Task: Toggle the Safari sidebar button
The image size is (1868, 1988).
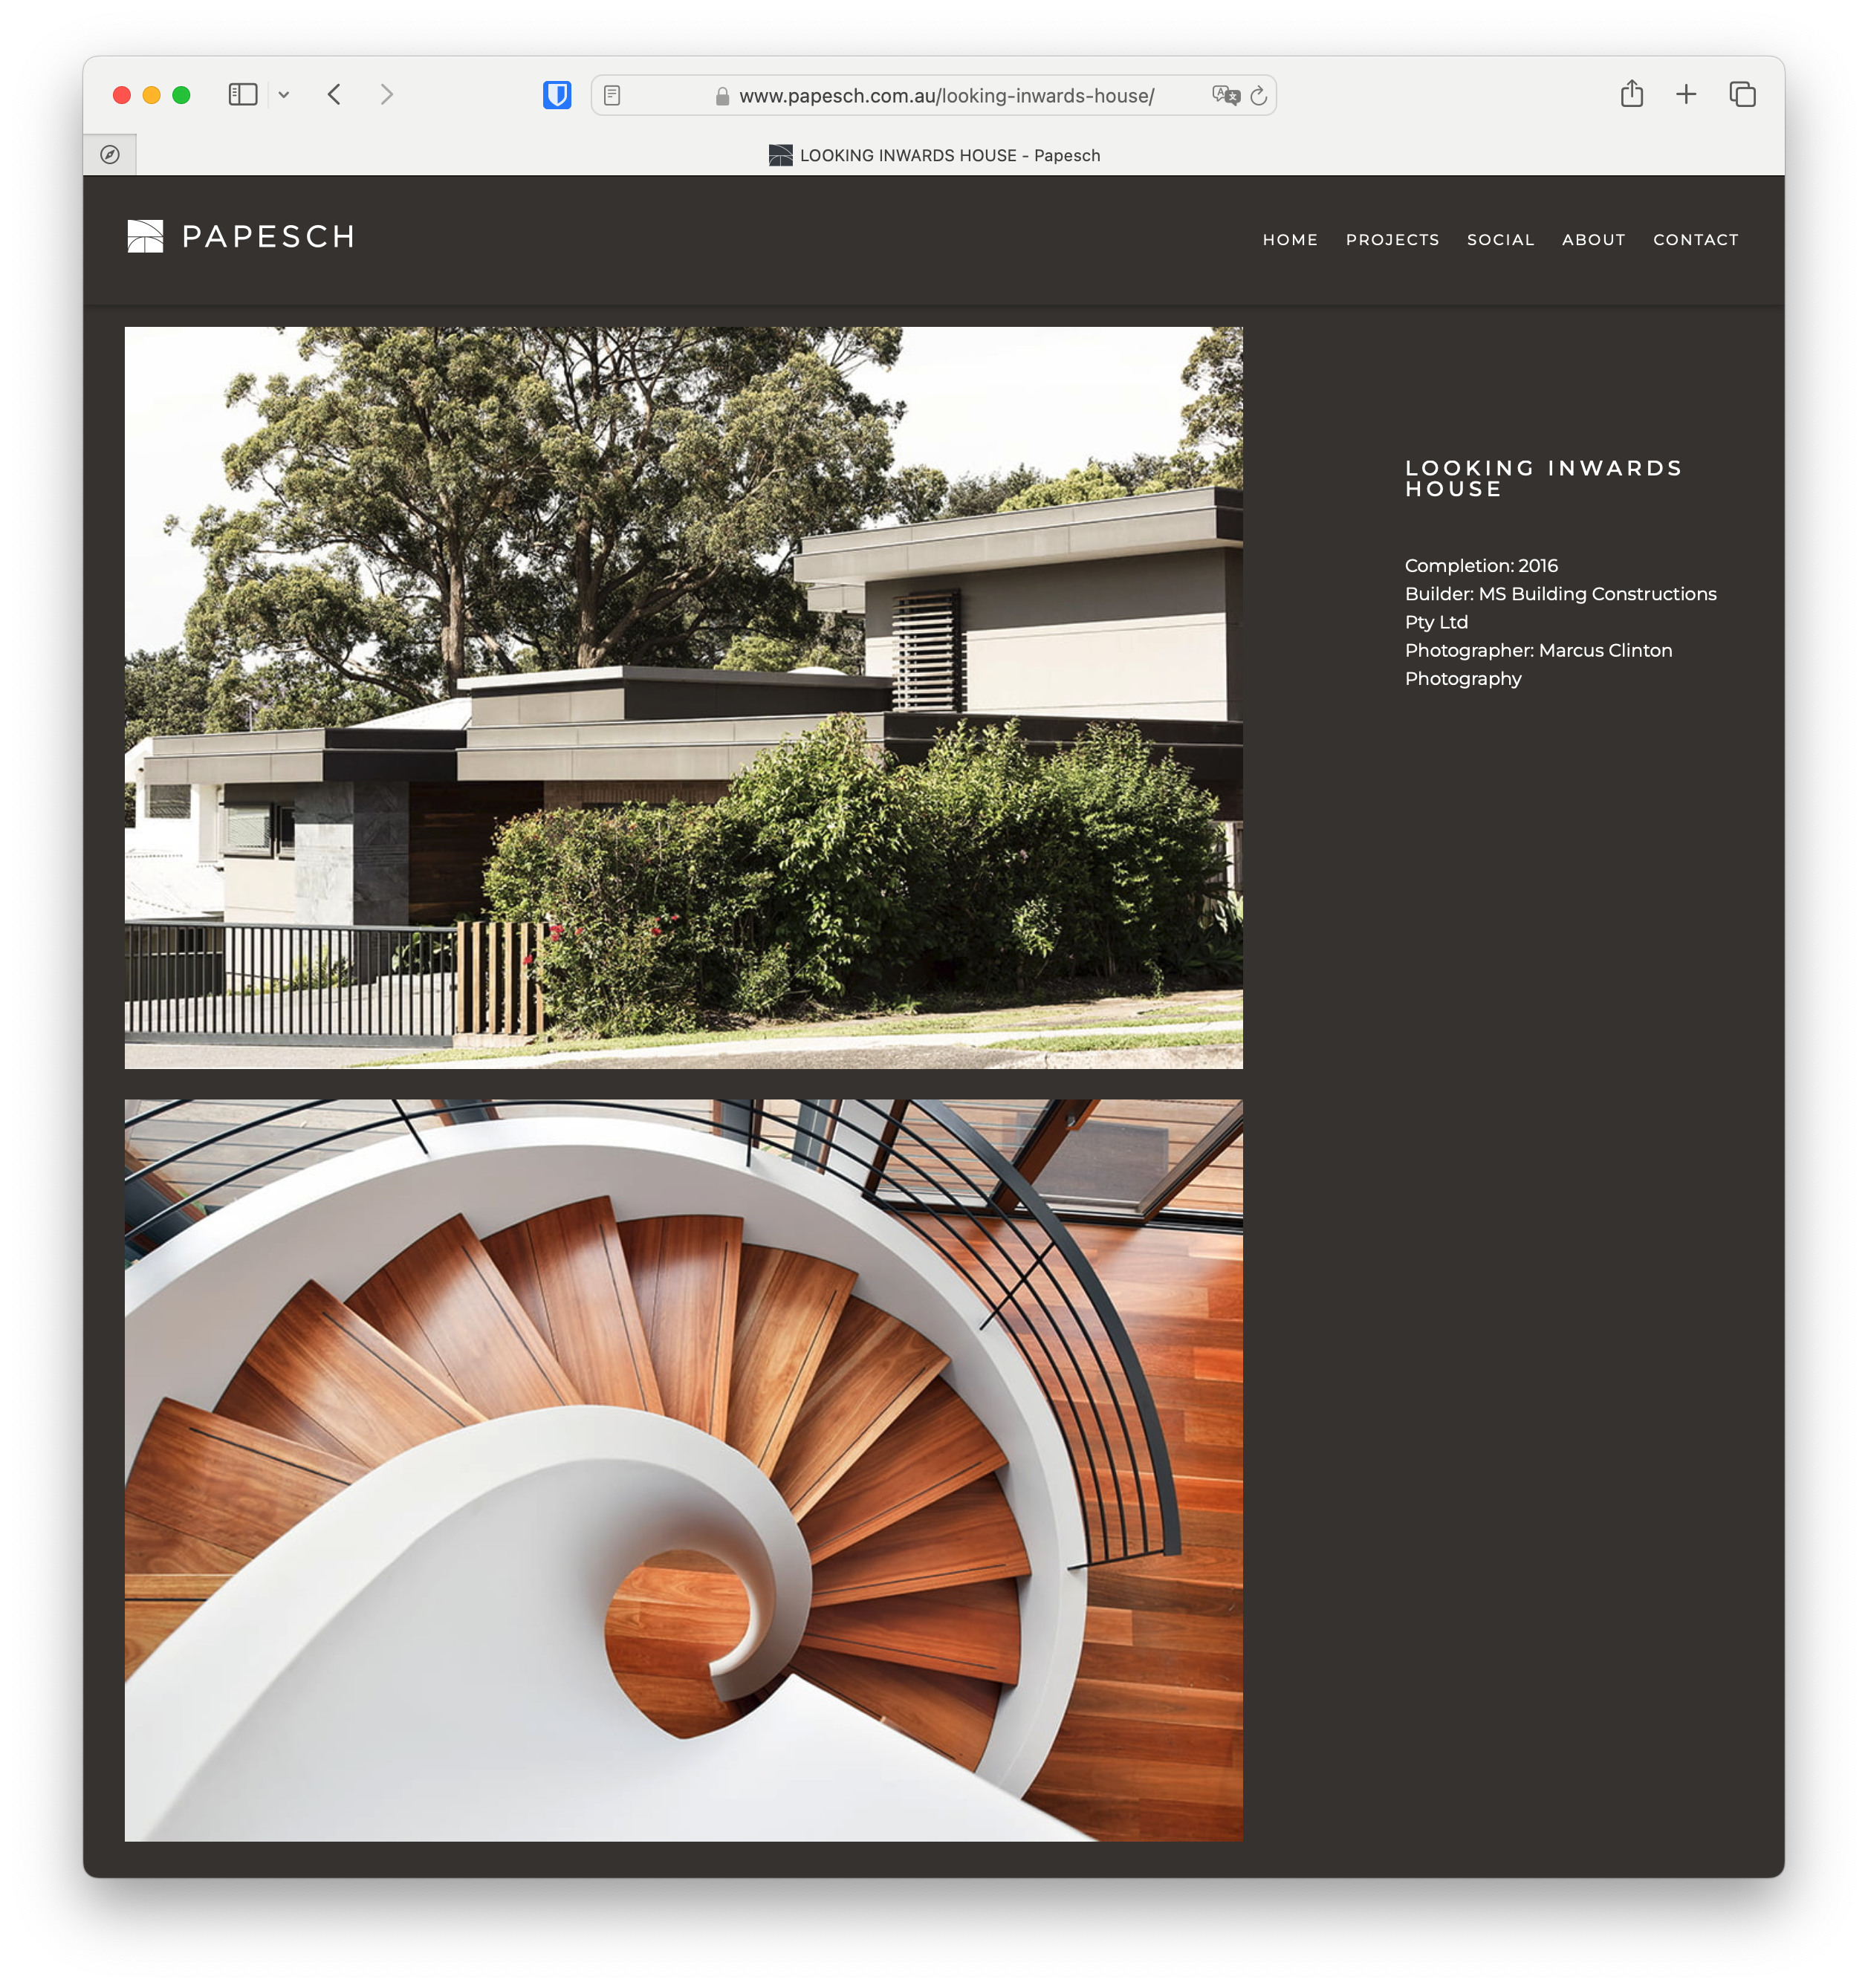Action: click(243, 95)
